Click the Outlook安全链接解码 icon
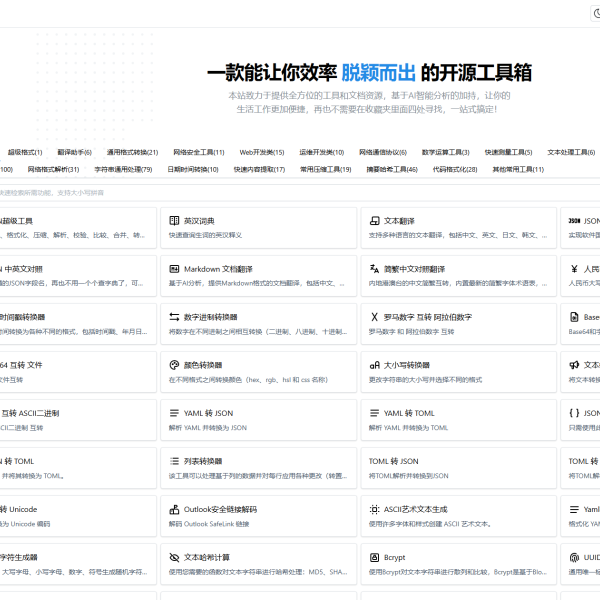 pyautogui.click(x=174, y=509)
